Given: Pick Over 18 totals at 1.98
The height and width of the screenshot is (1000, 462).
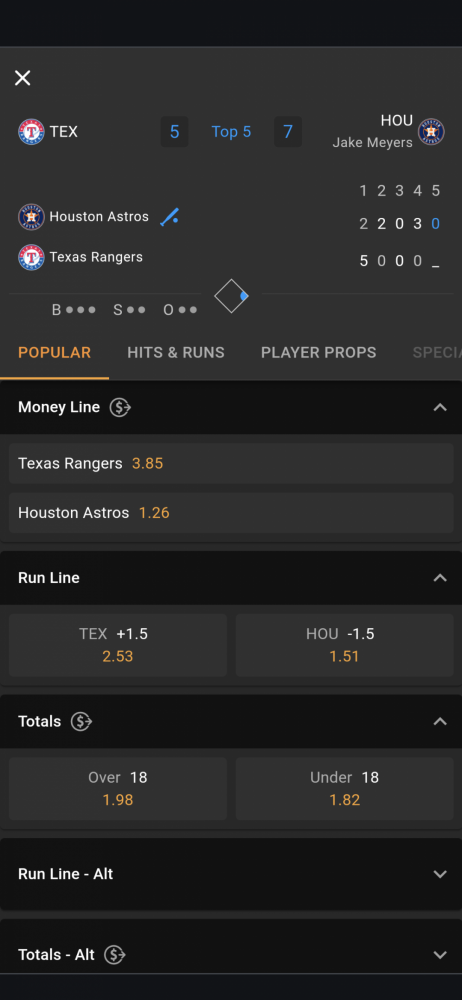Looking at the screenshot, I should (x=118, y=789).
